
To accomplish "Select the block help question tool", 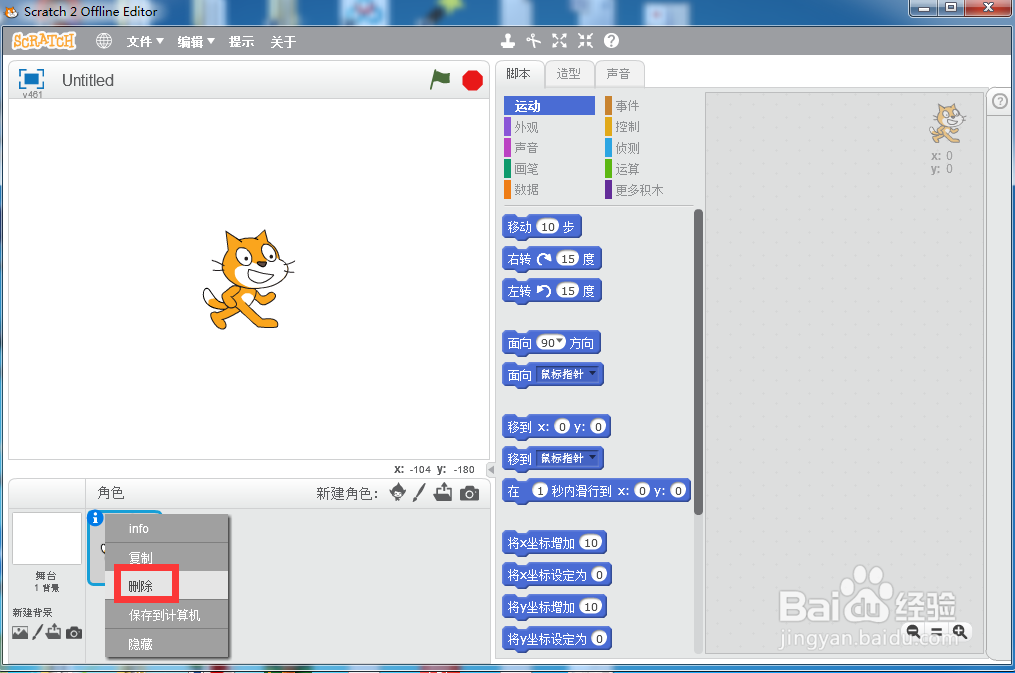I will click(611, 41).
